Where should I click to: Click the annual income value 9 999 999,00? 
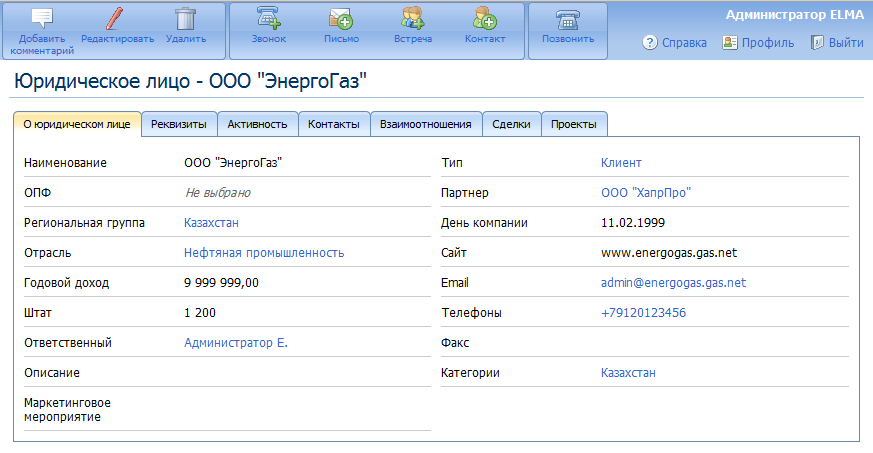[221, 283]
